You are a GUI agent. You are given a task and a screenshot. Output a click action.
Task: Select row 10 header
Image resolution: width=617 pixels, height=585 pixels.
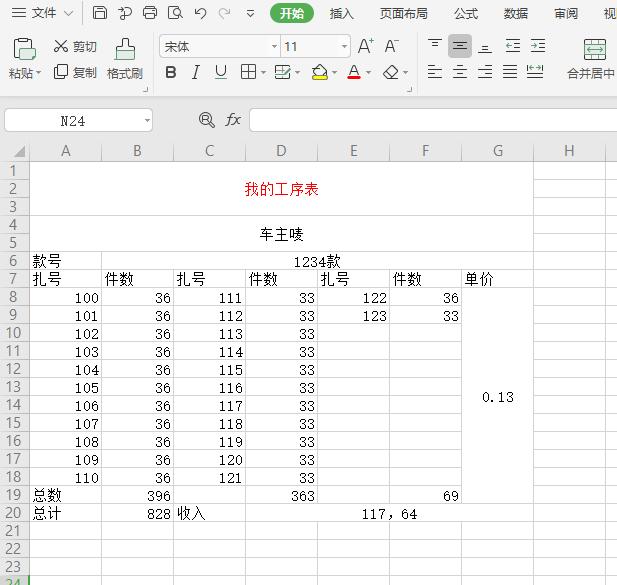[x=14, y=333]
